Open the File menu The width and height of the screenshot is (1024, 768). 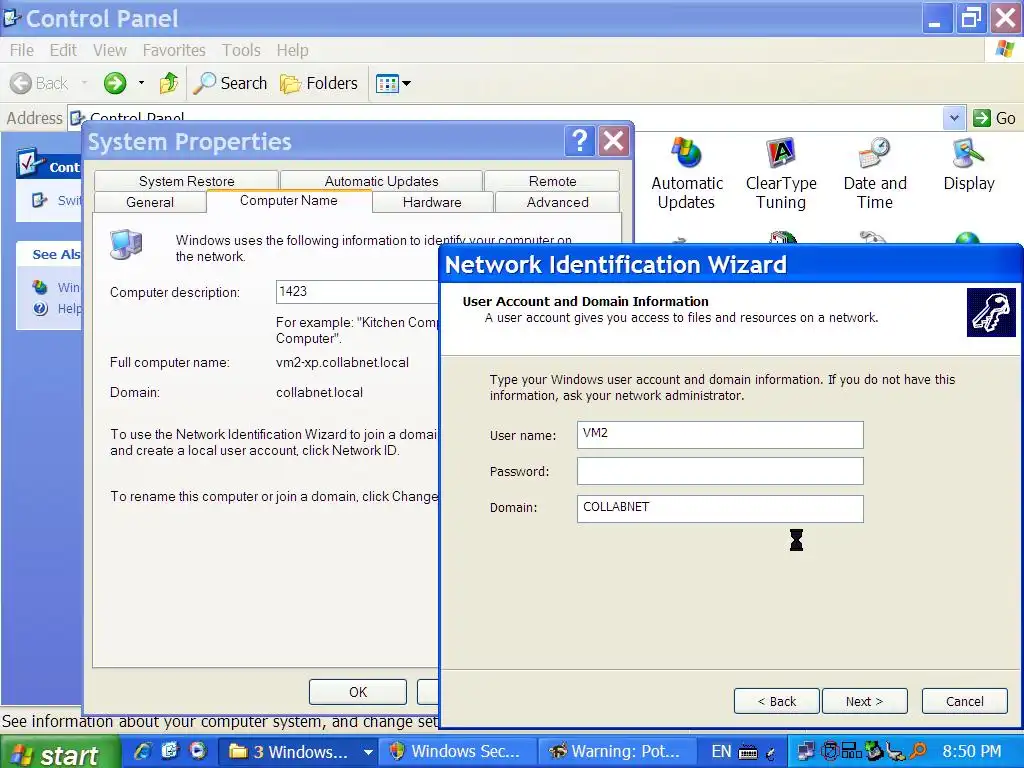[x=22, y=50]
